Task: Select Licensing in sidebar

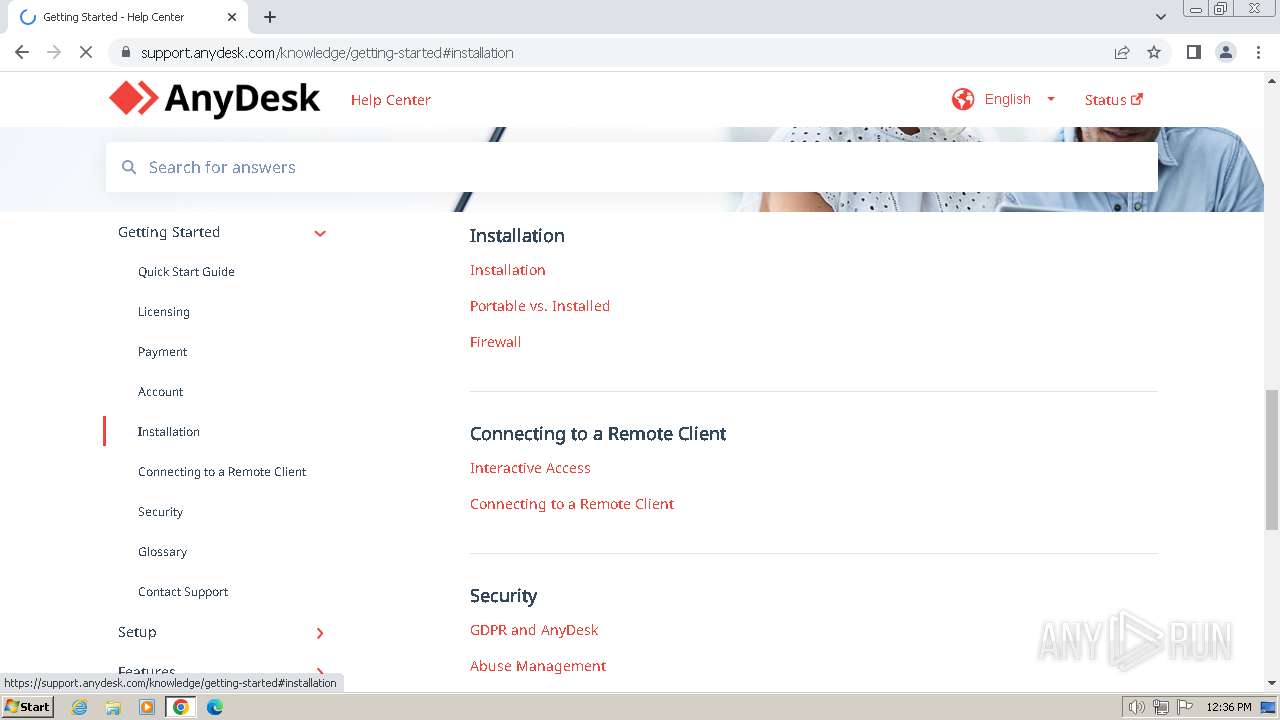Action: (164, 312)
